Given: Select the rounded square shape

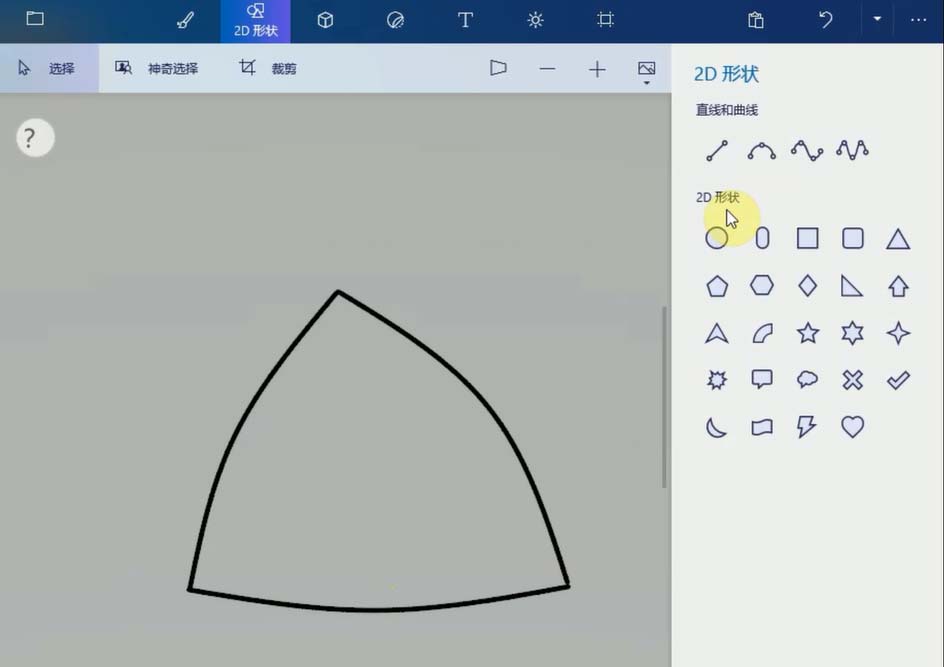Looking at the screenshot, I should click(852, 238).
